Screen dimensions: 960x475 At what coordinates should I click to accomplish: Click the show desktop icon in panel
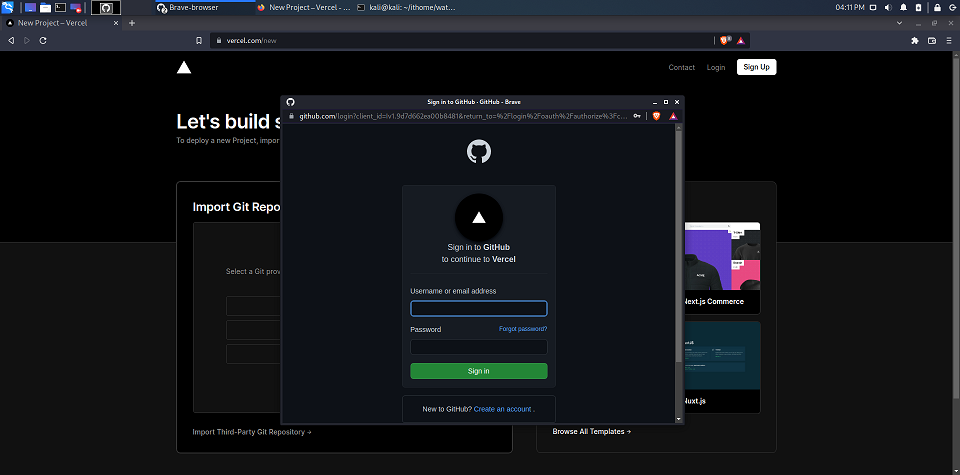pos(31,7)
